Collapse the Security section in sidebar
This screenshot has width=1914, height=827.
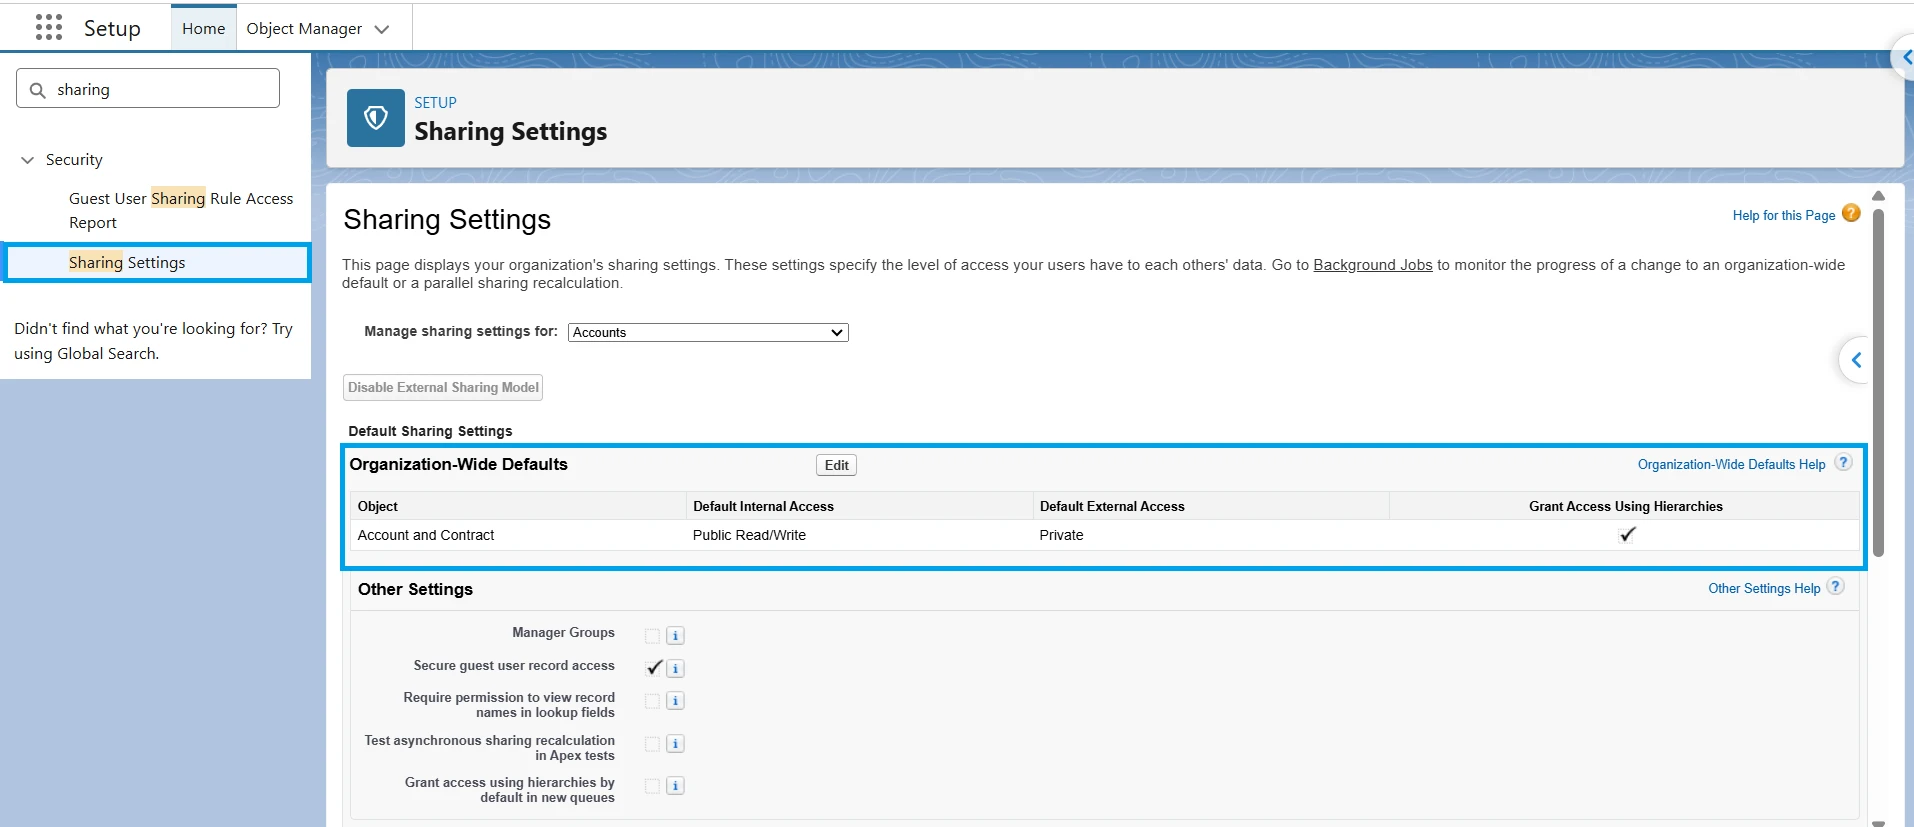click(x=28, y=160)
